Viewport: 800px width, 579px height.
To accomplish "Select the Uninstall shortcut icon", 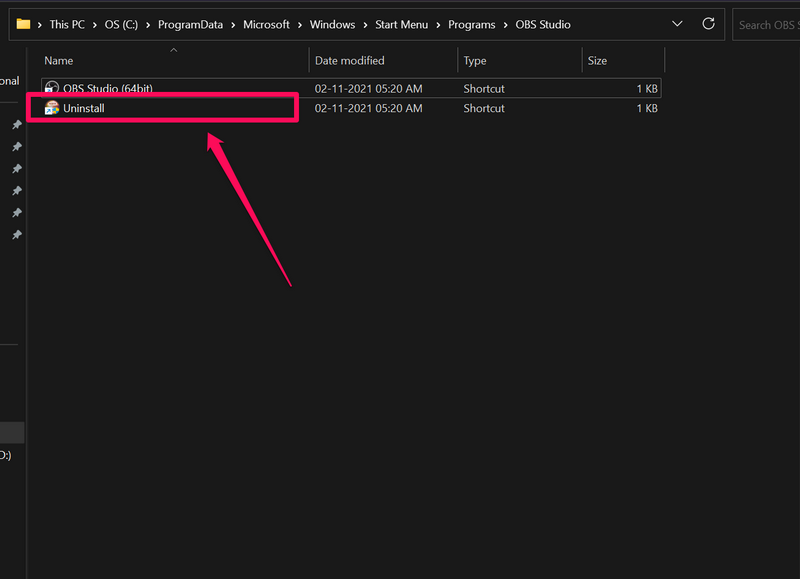I will click(x=52, y=108).
